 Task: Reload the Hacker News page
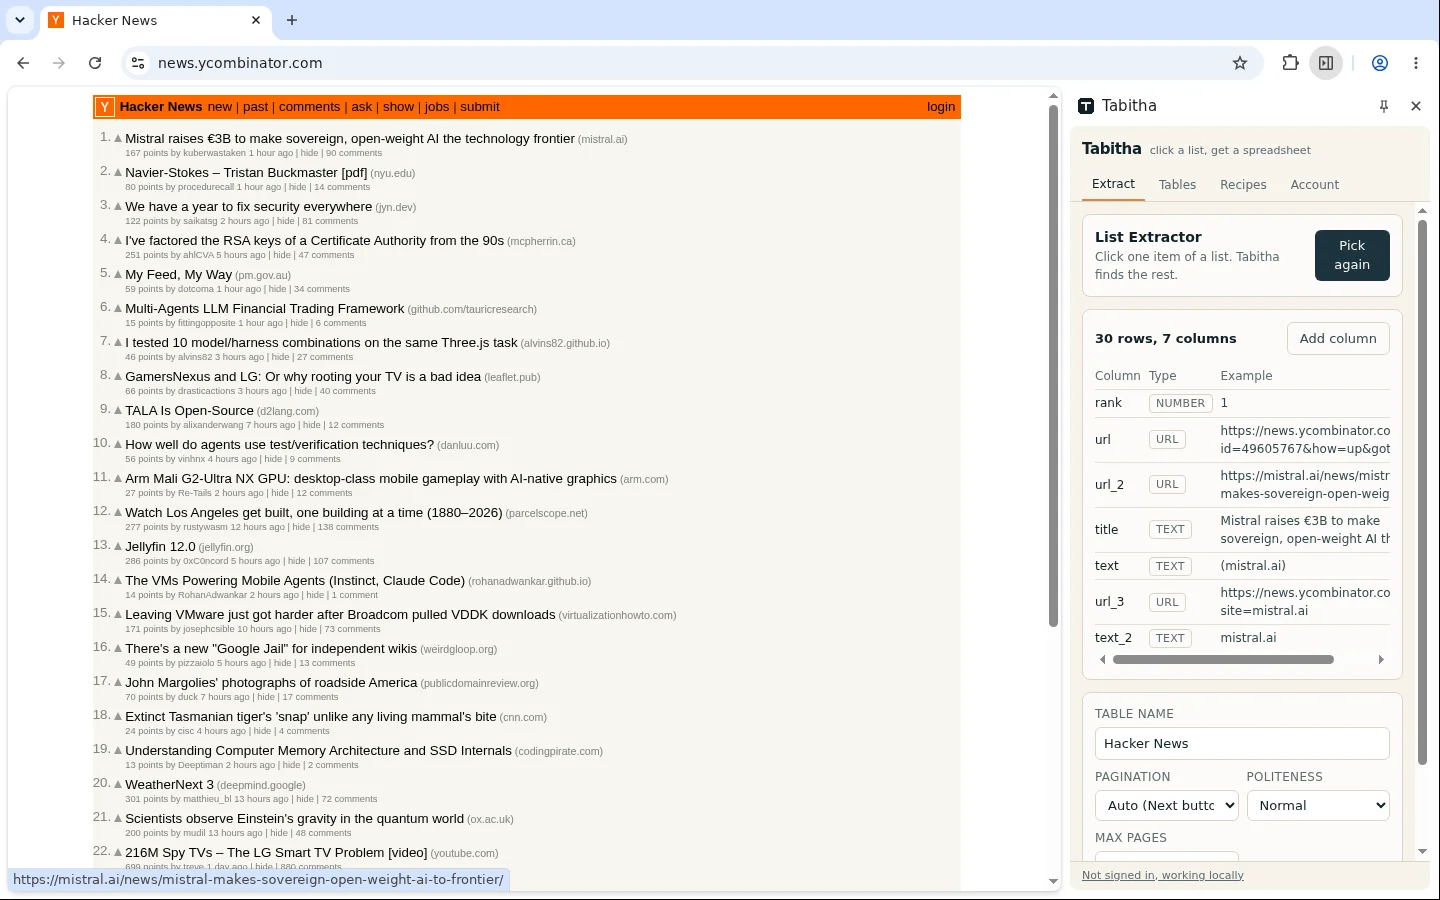point(95,63)
